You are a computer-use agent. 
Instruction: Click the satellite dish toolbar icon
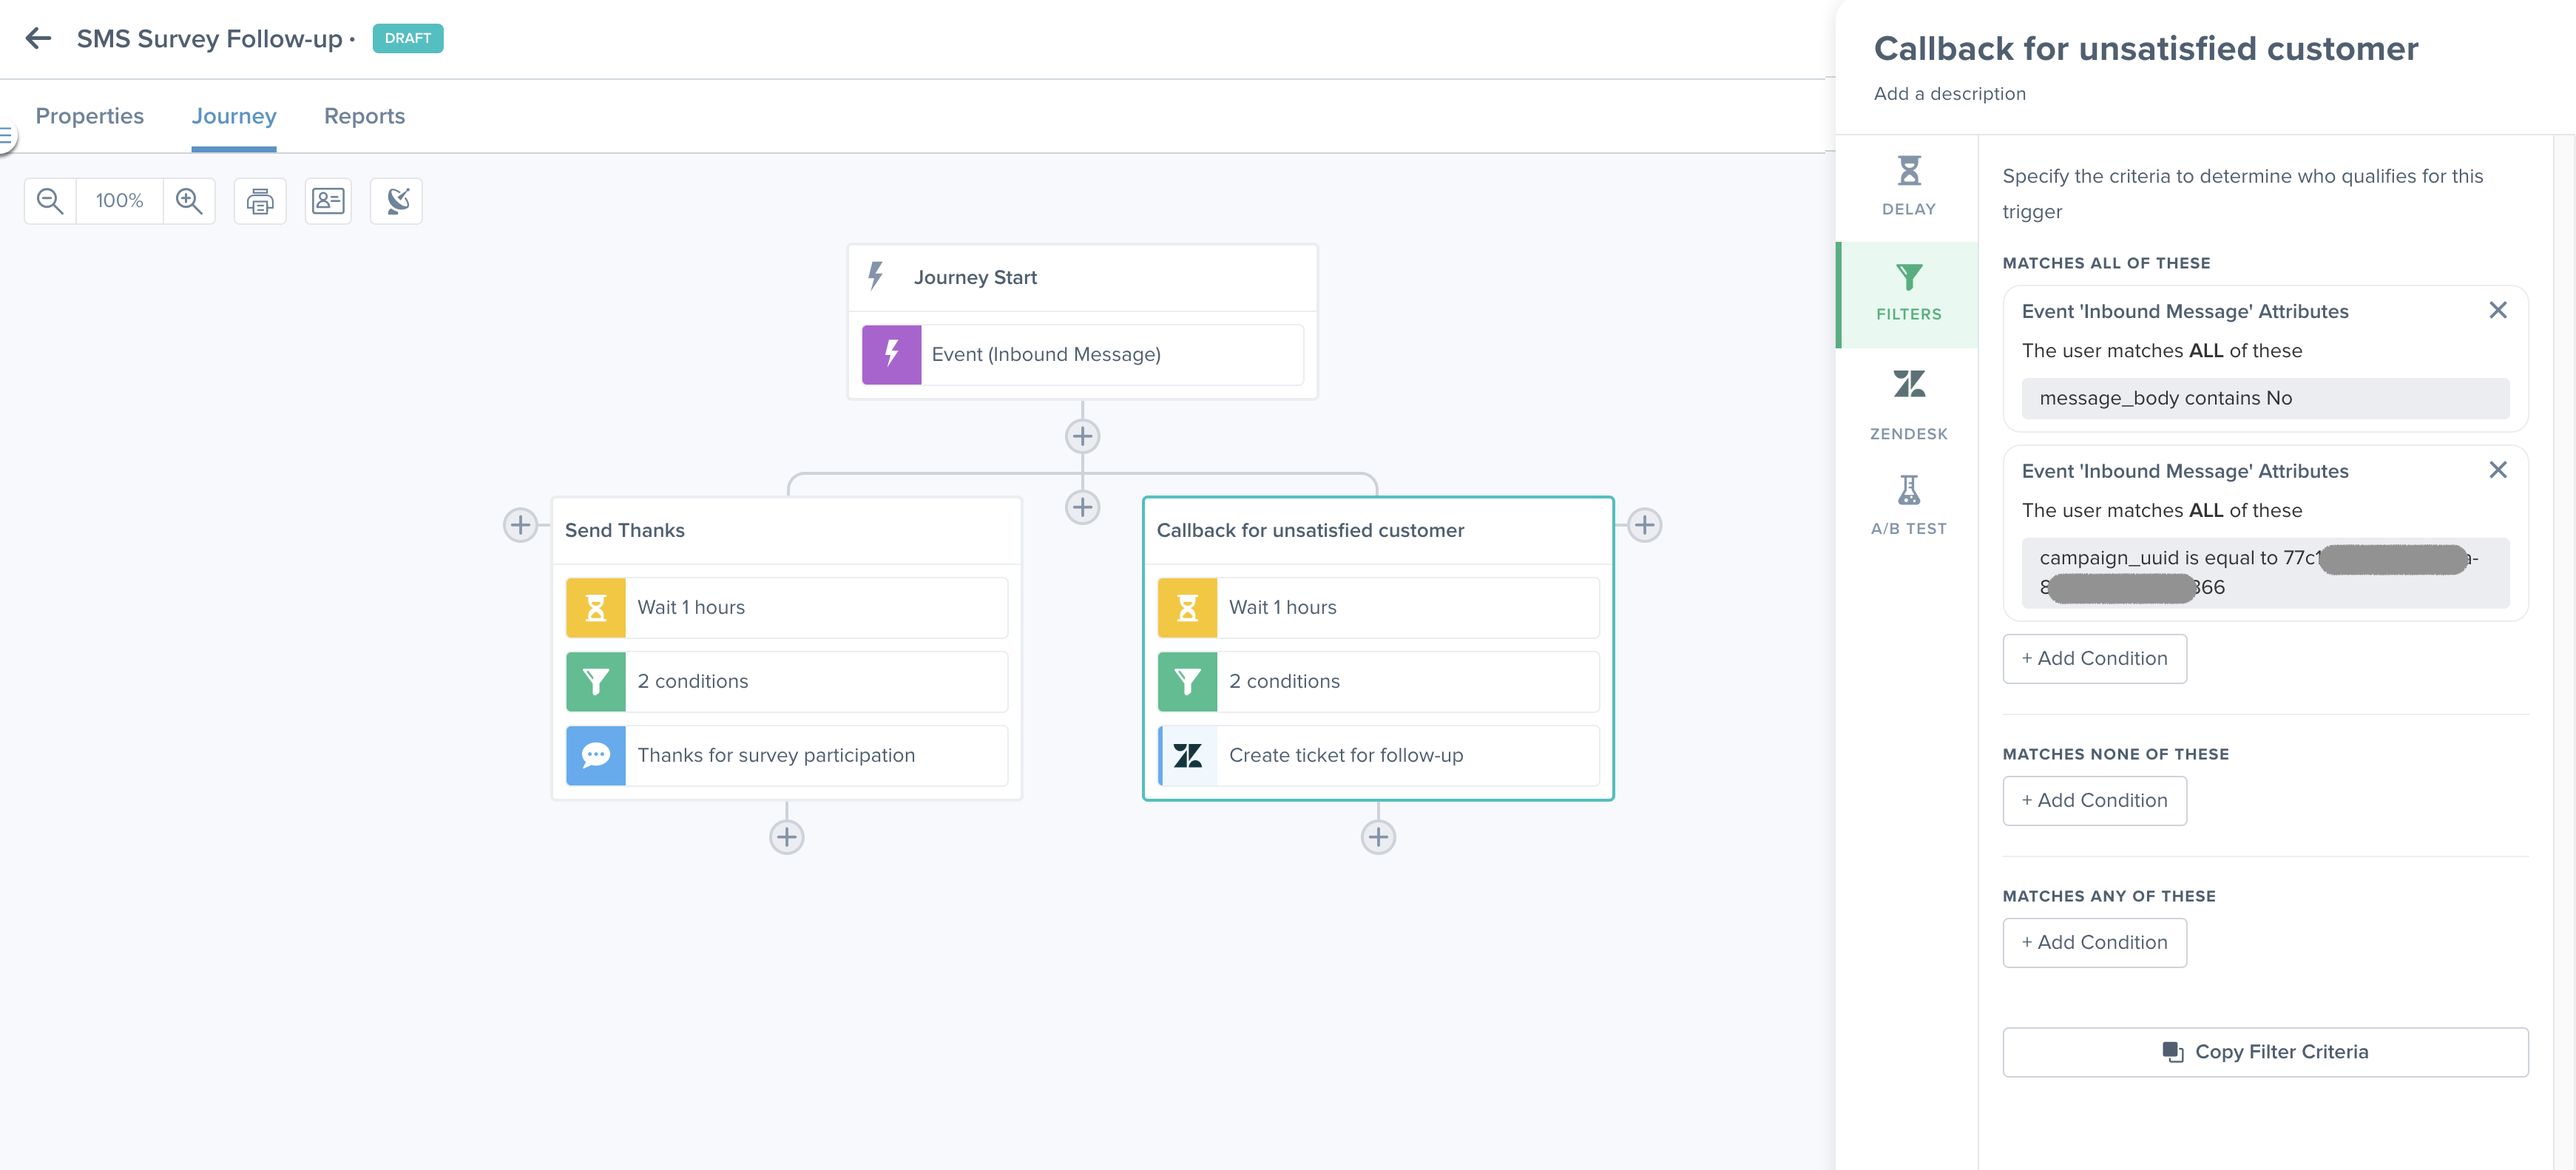click(x=397, y=201)
